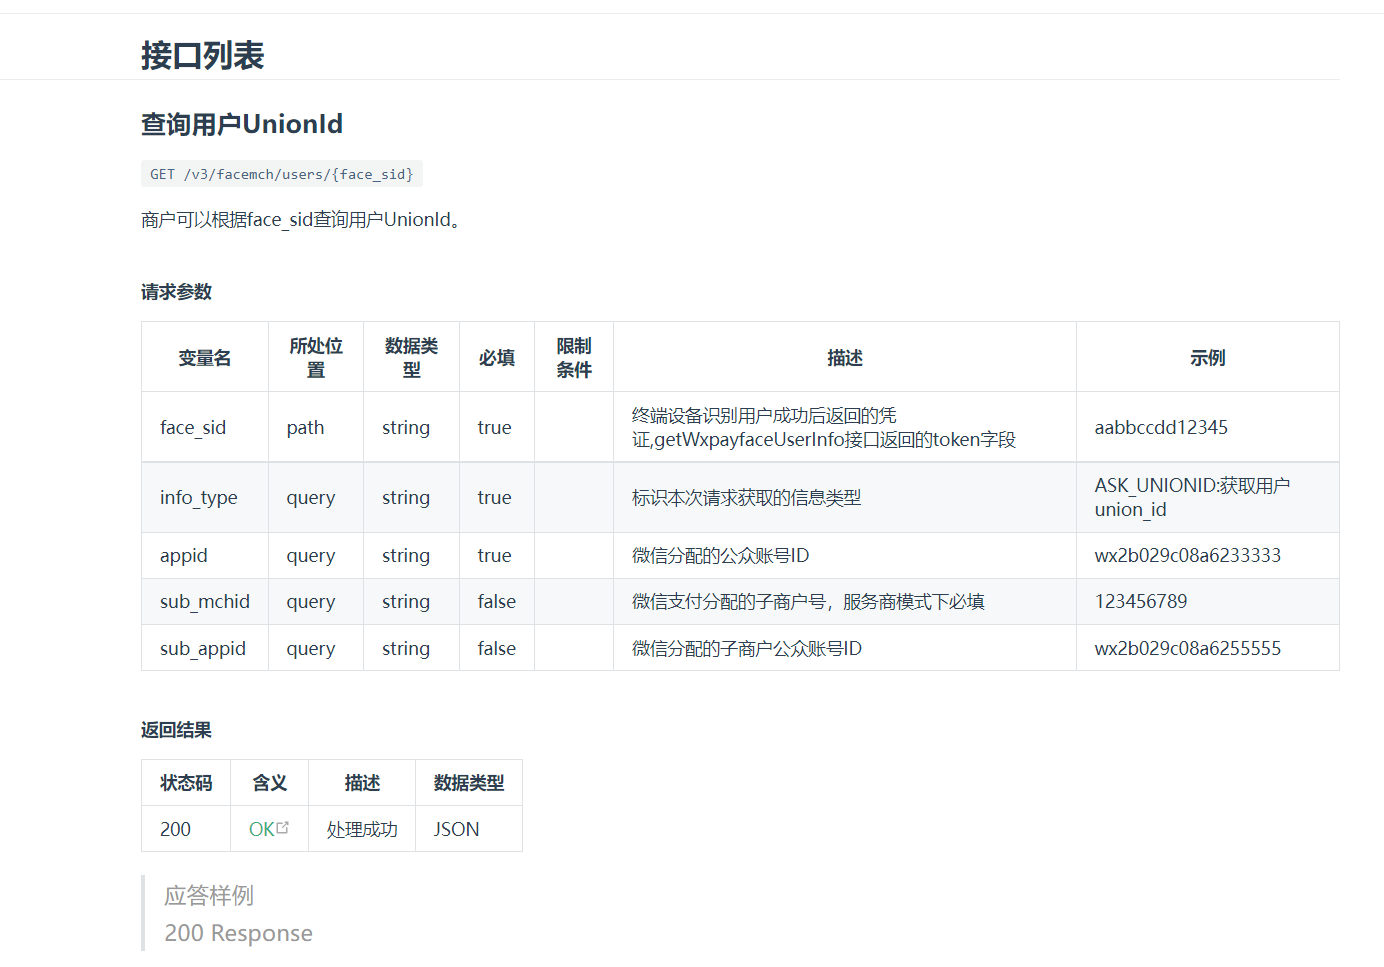Select the face_sid parameter name cell
This screenshot has width=1384, height=967.
pos(205,427)
